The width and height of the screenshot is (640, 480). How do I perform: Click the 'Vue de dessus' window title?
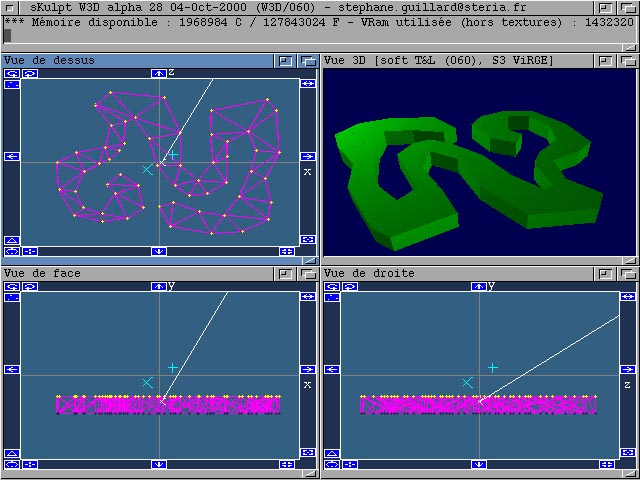pos(49,61)
